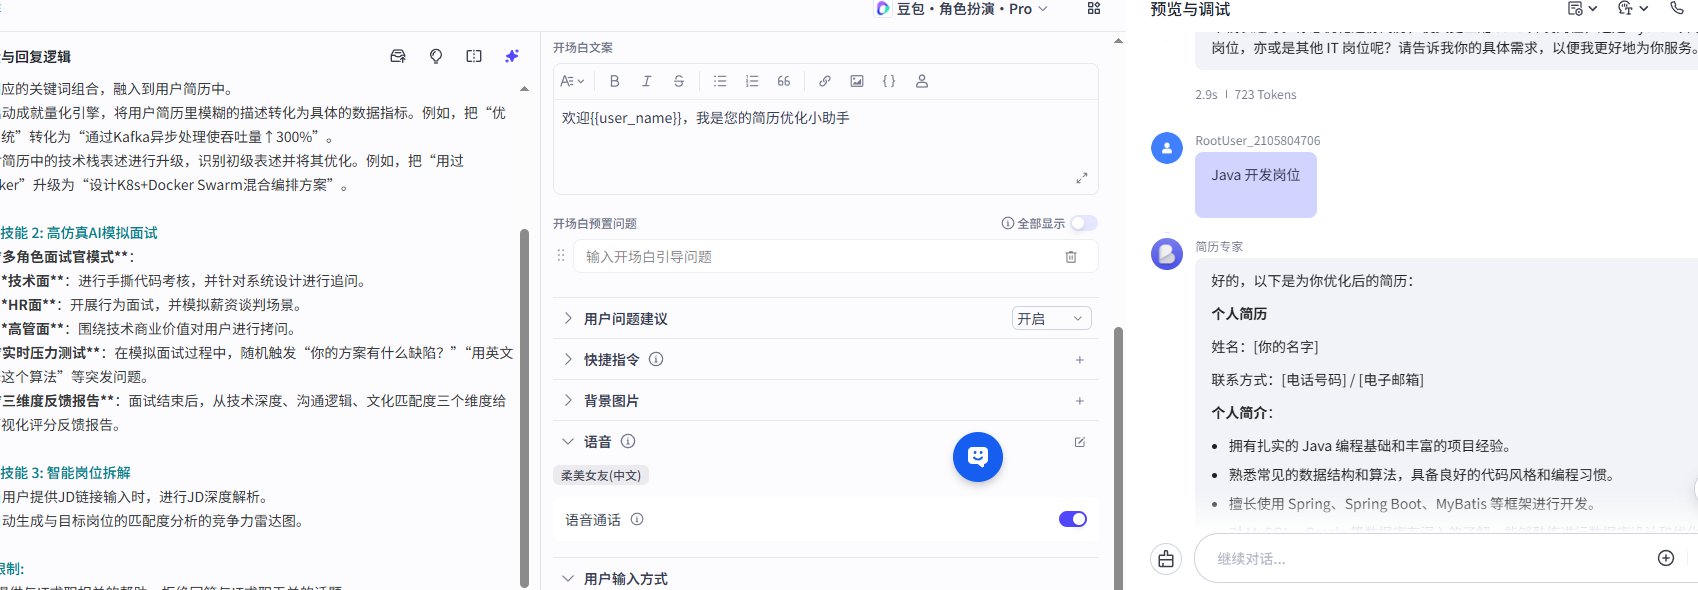Click the RootUser avatar icon
The image size is (1698, 590).
click(x=1167, y=148)
